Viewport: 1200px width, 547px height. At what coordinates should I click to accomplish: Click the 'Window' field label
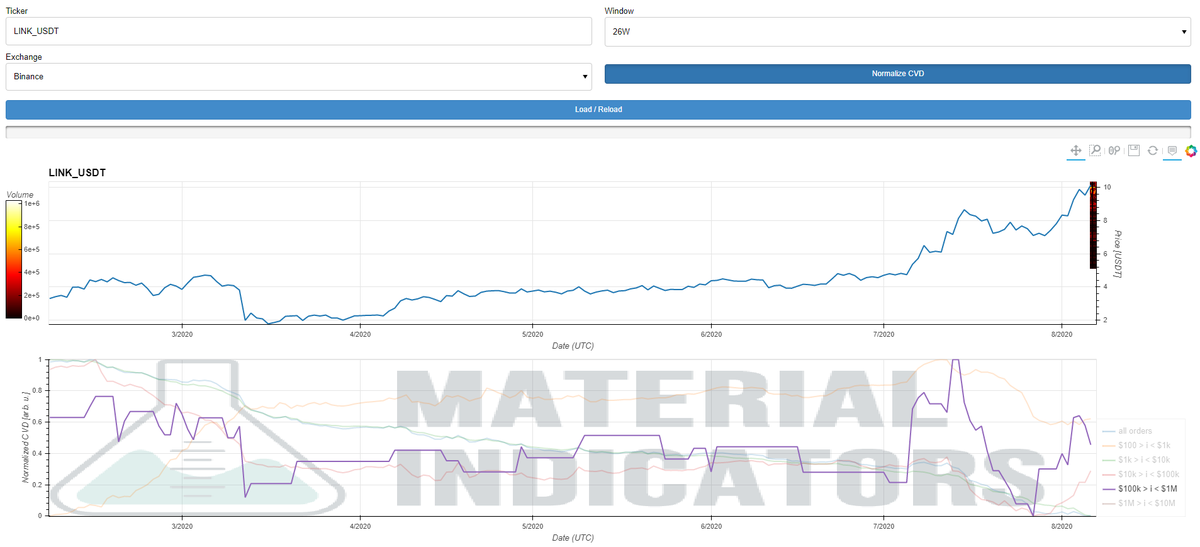(x=619, y=11)
